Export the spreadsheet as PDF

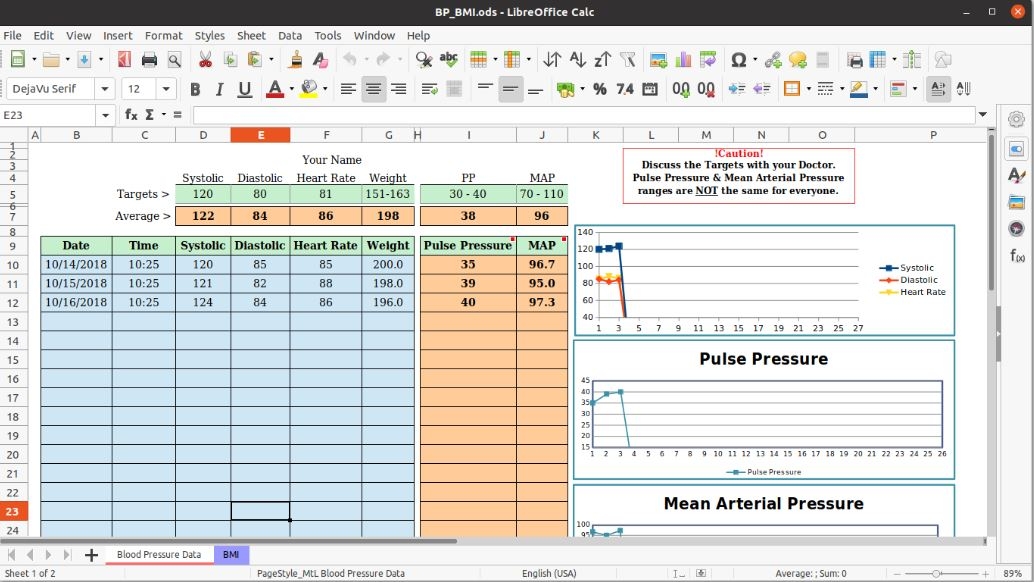click(x=123, y=60)
